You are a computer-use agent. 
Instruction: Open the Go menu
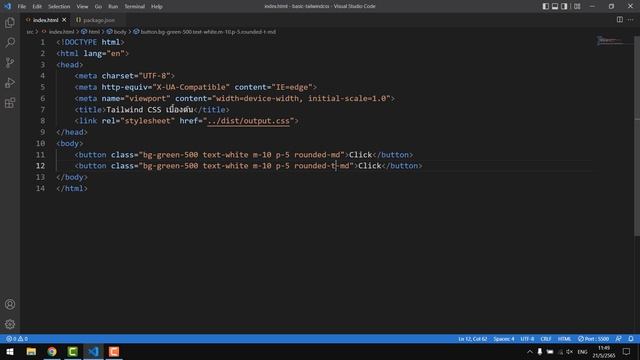click(98, 7)
